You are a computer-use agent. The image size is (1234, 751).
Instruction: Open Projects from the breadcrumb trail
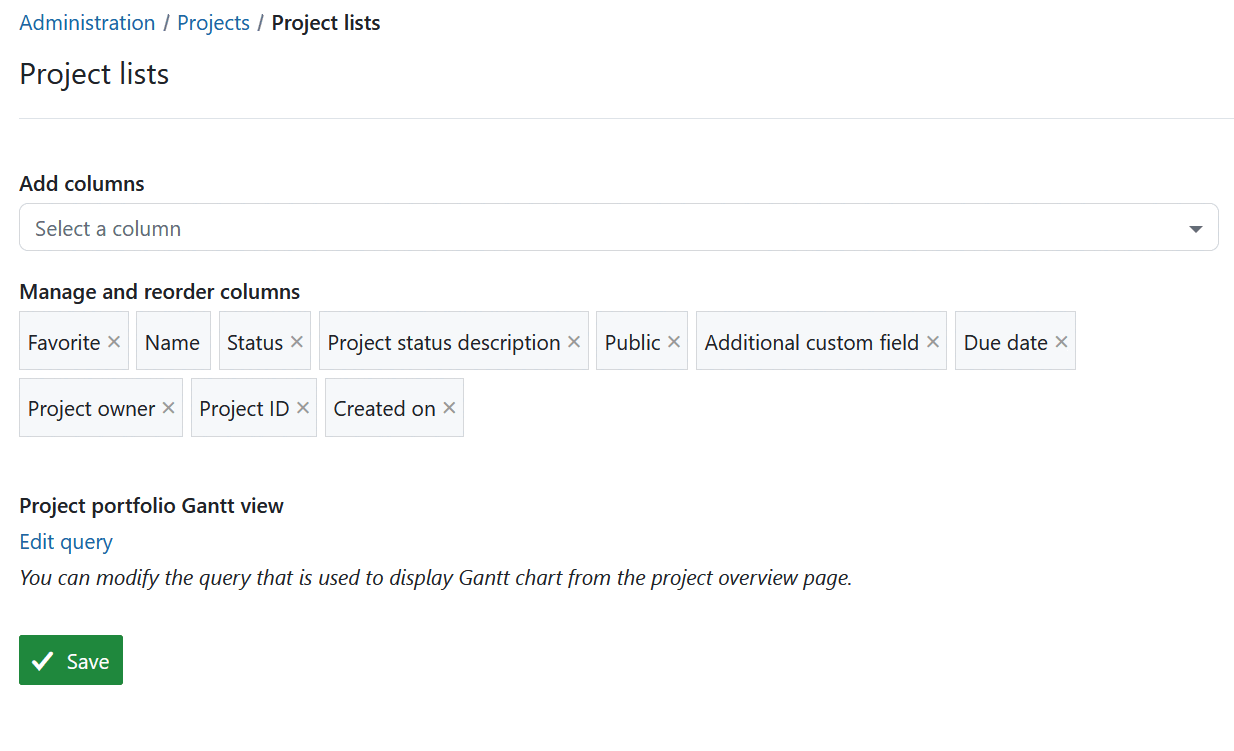(x=213, y=22)
